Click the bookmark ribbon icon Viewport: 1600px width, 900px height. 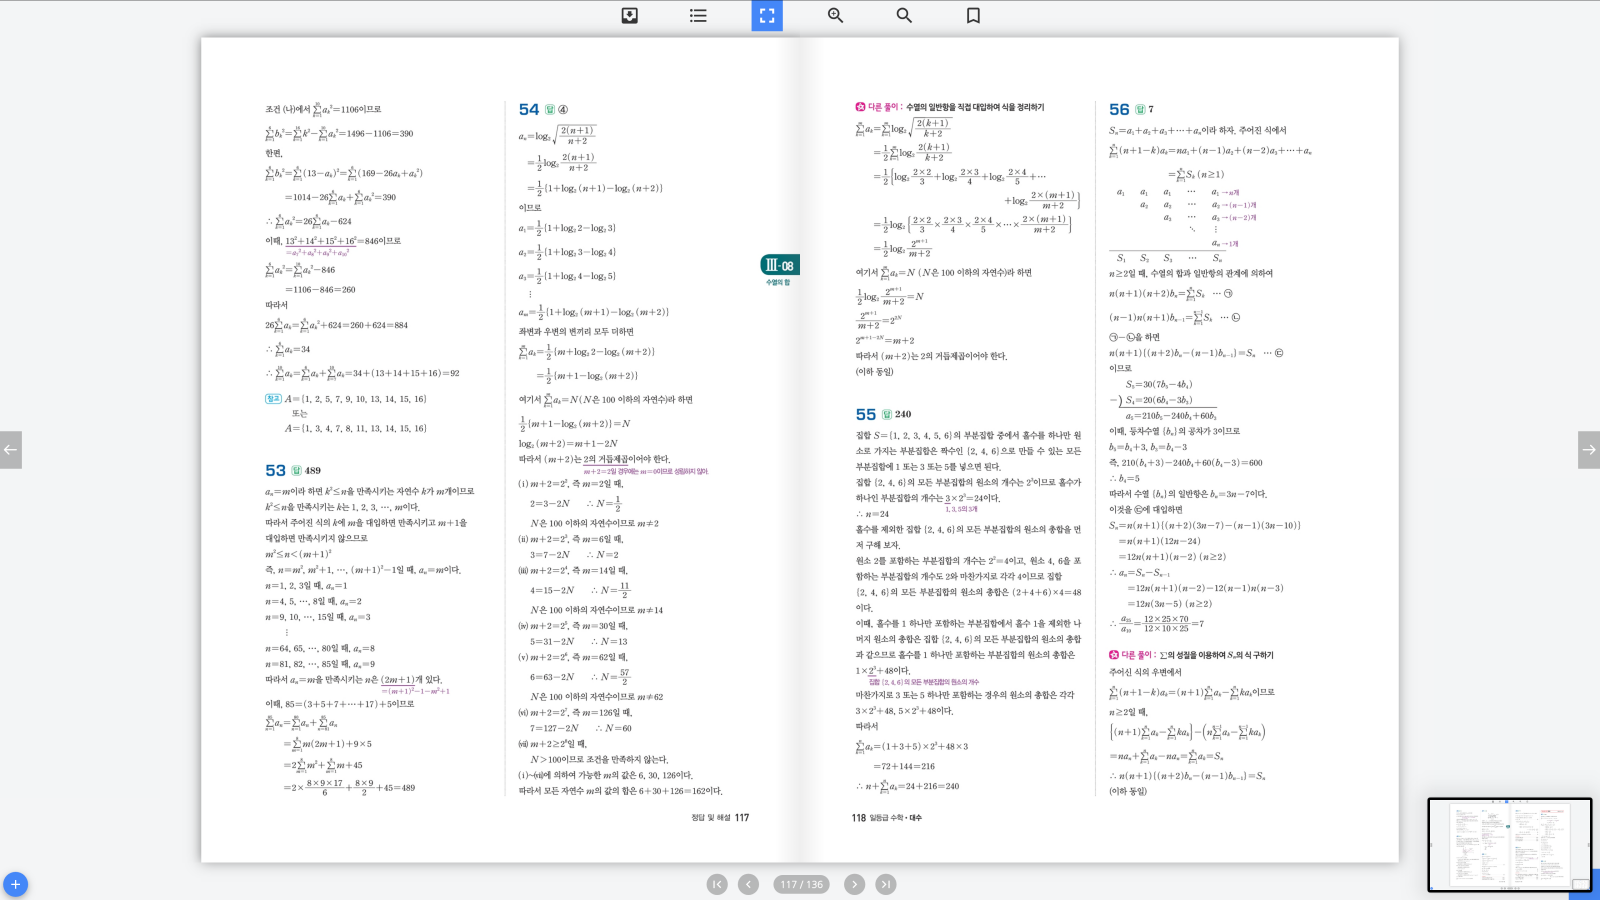[x=971, y=15]
